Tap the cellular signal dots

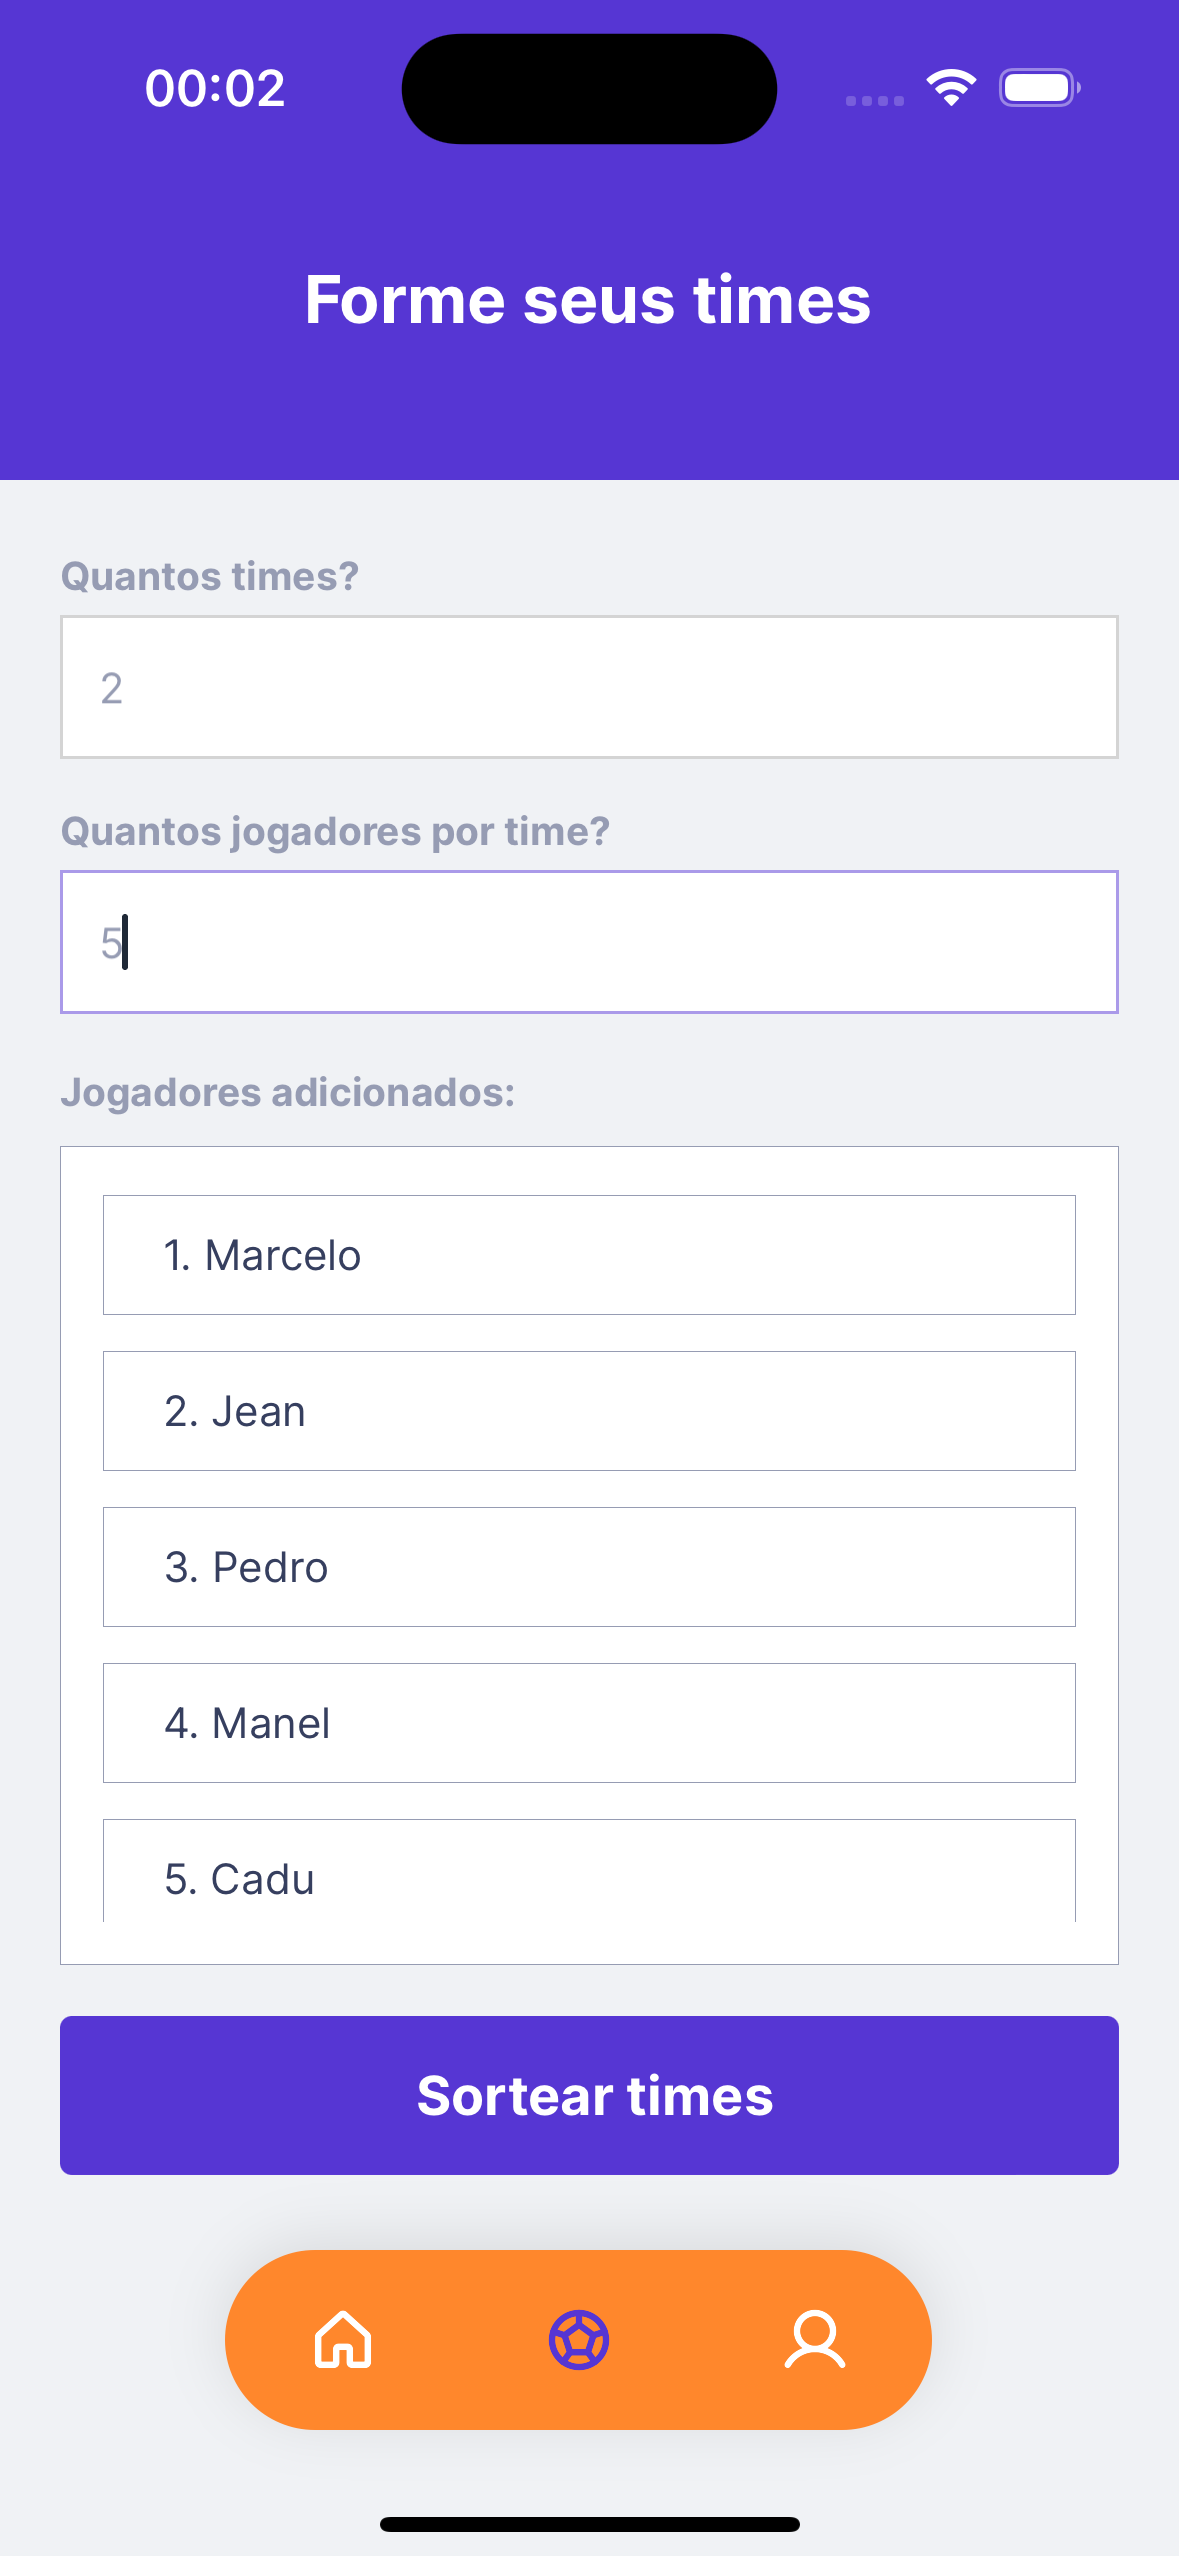point(874,100)
